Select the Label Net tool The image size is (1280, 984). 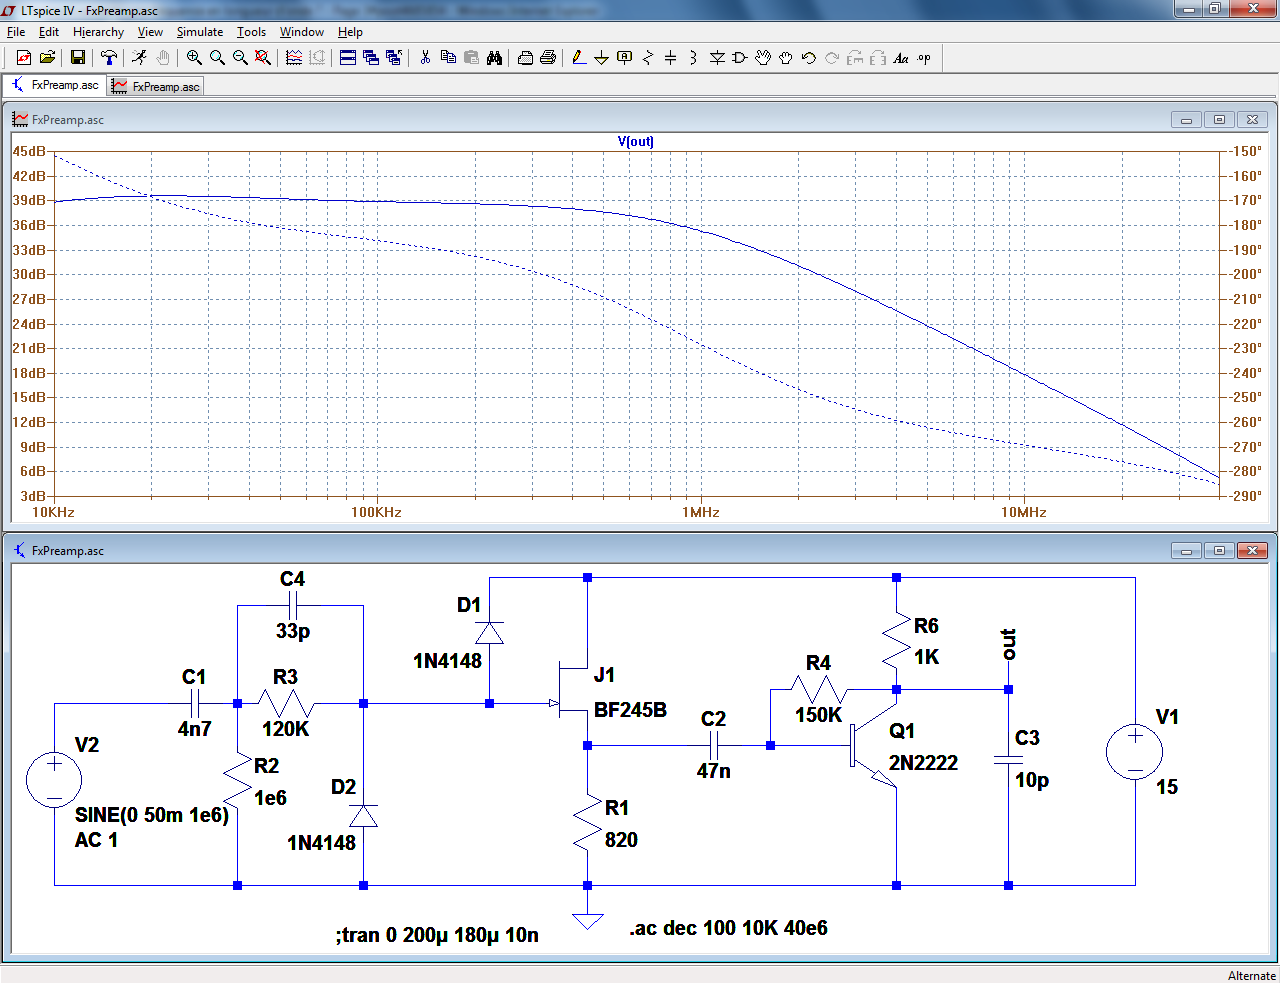point(625,58)
